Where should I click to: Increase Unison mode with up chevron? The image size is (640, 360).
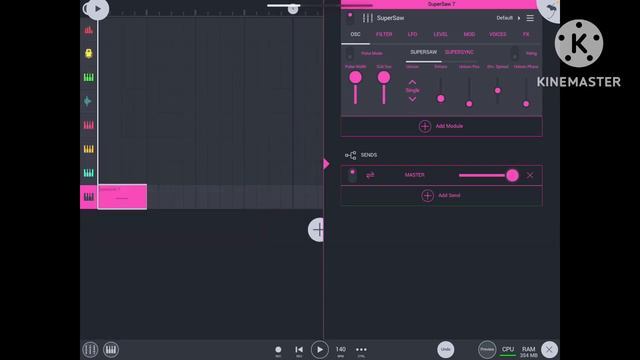pos(412,82)
